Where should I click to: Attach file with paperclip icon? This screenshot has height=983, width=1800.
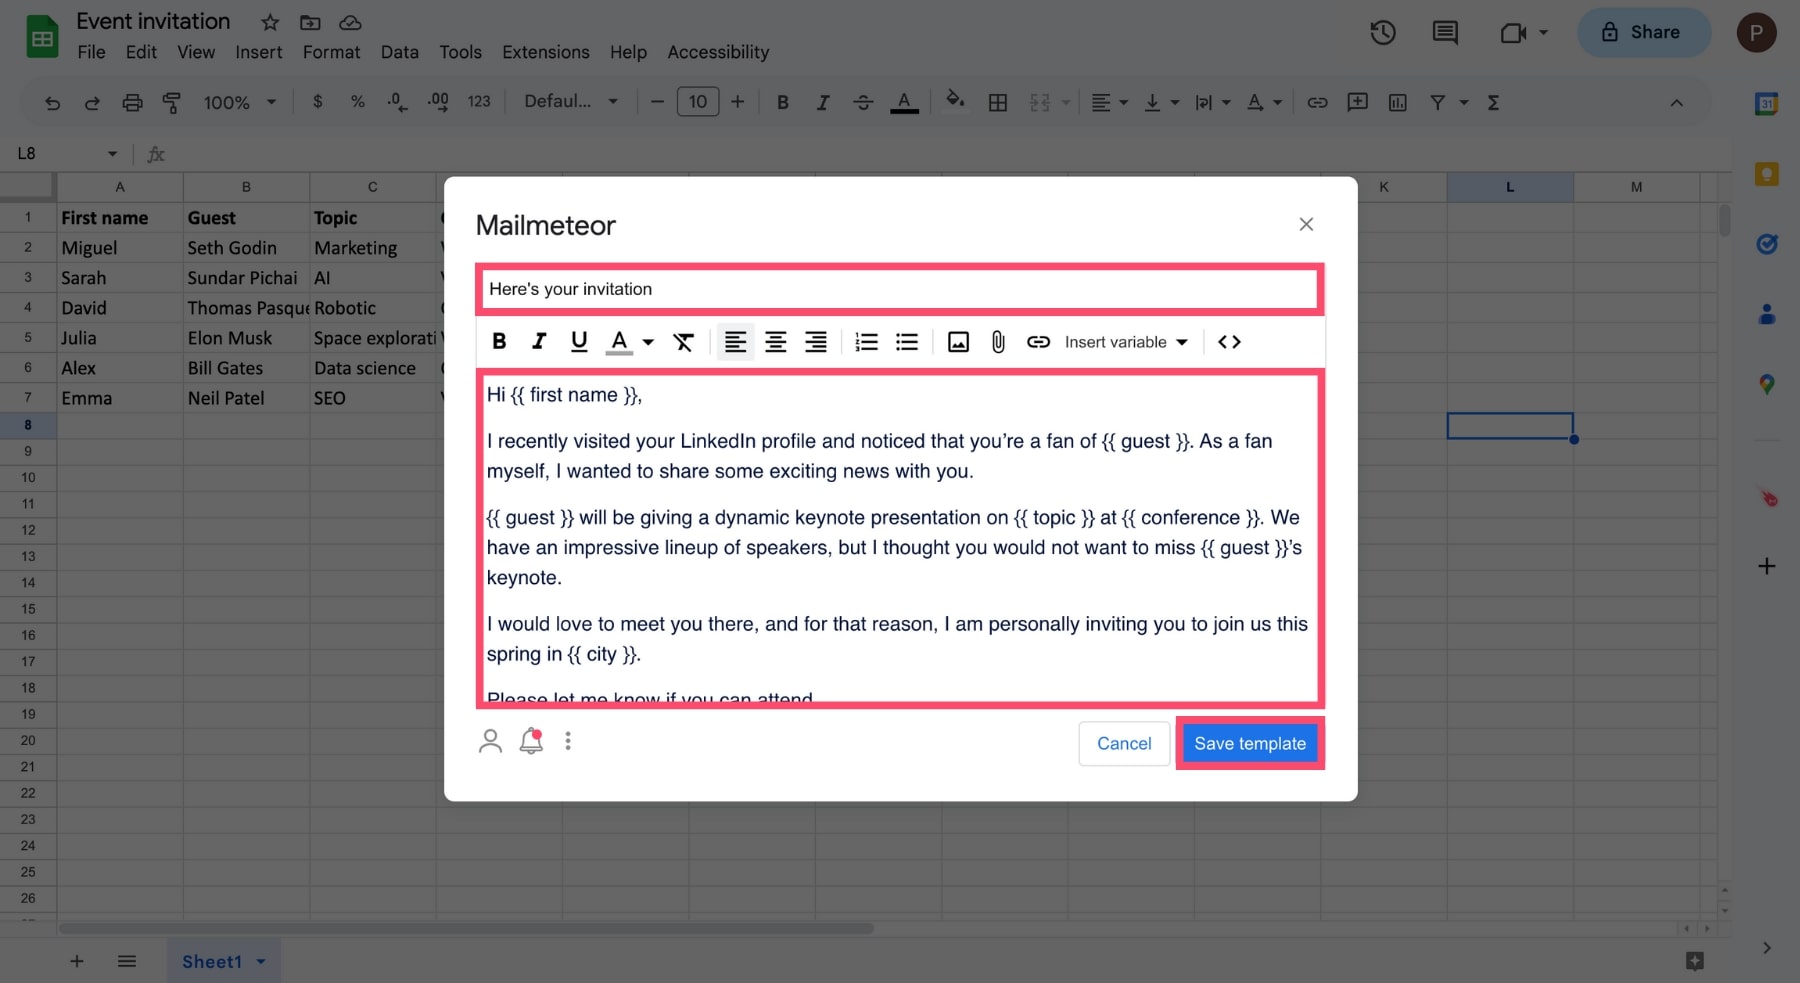click(998, 342)
